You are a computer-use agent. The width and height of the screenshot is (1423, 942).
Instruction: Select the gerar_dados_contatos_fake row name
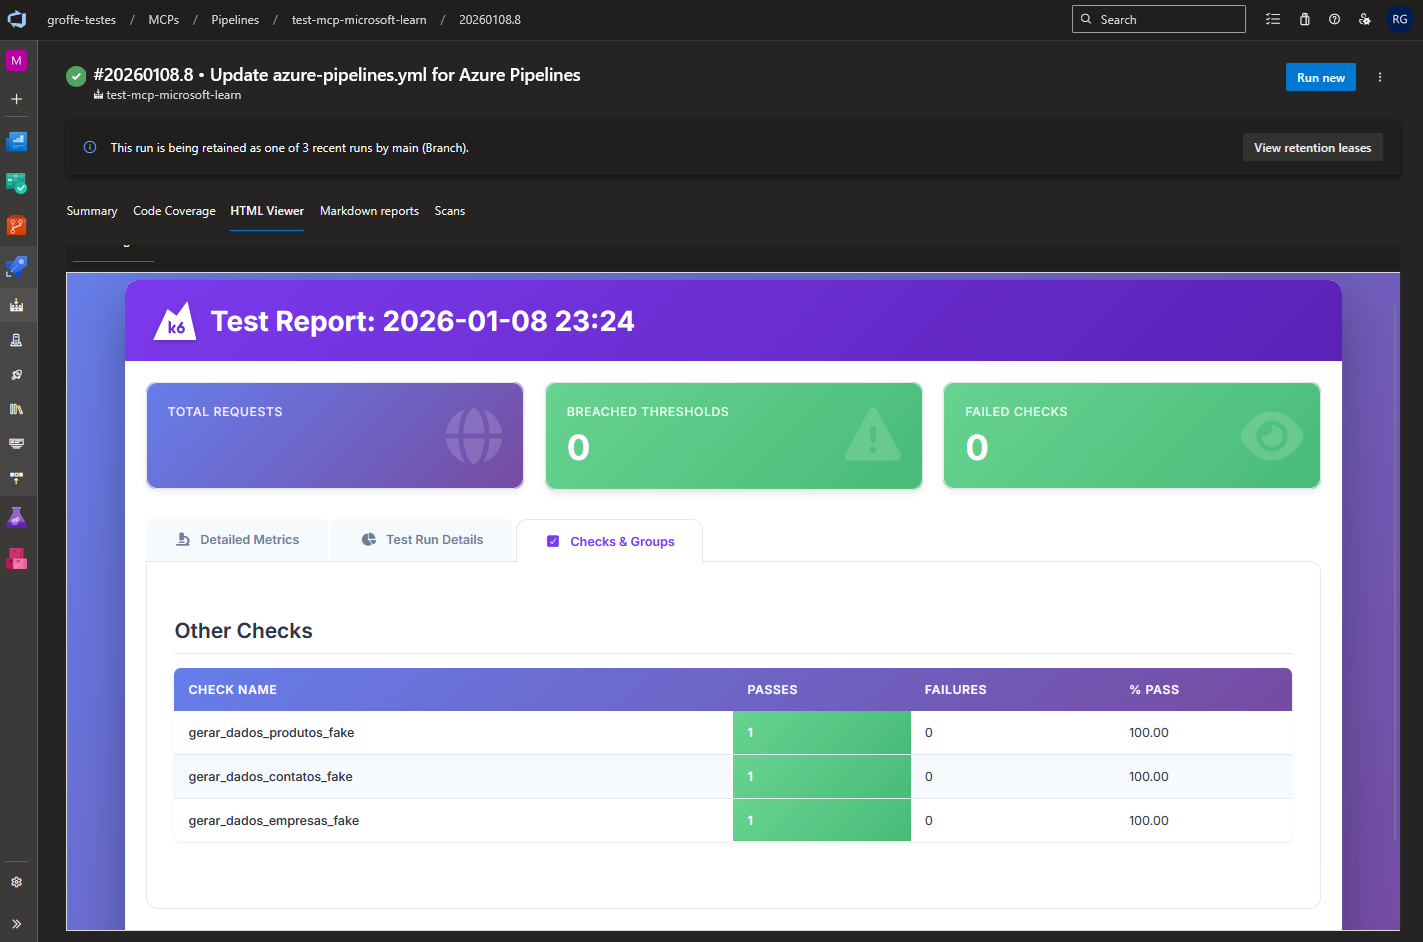point(270,777)
